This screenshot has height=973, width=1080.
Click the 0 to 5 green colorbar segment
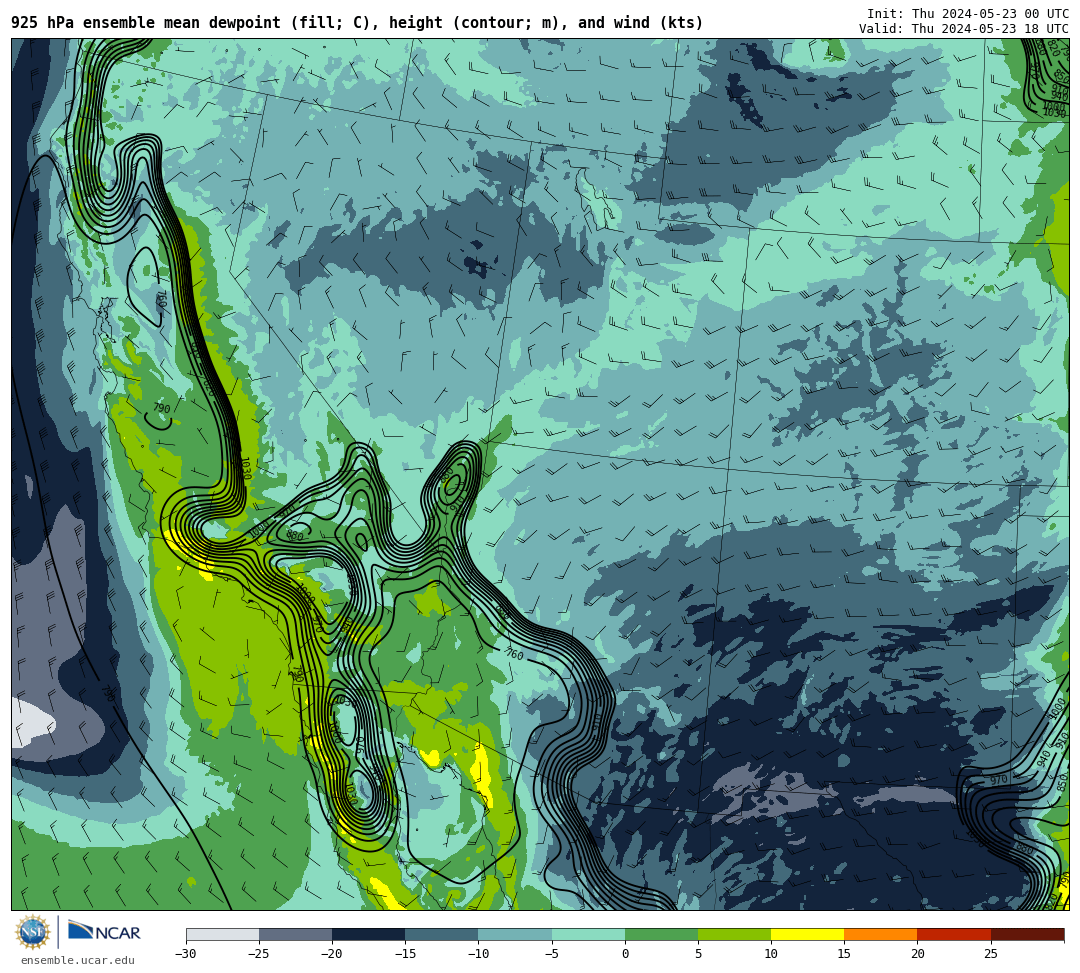tap(661, 934)
